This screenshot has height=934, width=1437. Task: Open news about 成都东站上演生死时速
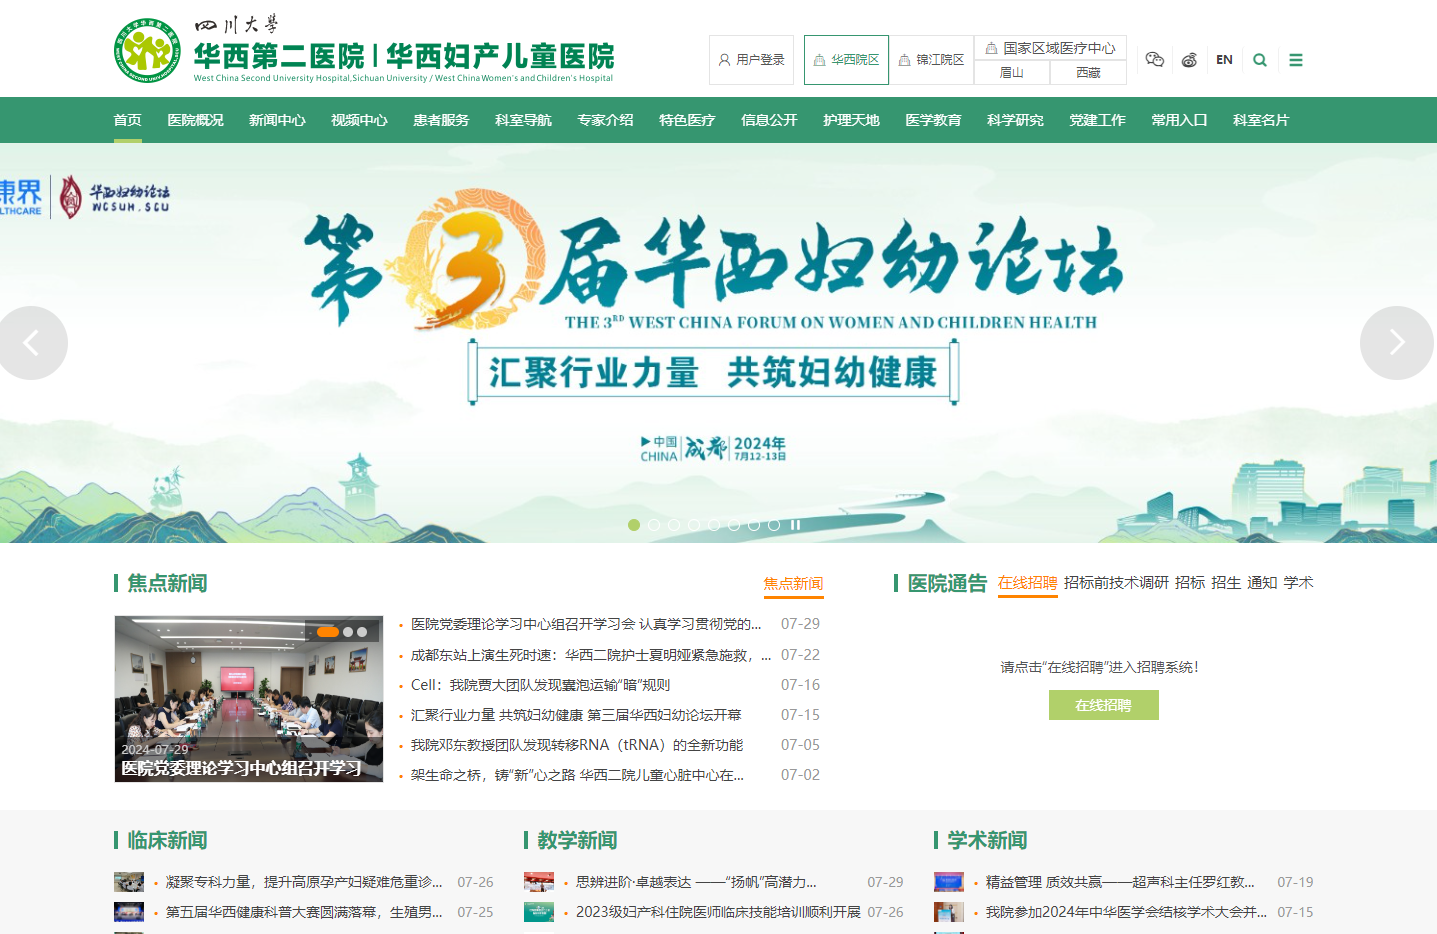[590, 655]
